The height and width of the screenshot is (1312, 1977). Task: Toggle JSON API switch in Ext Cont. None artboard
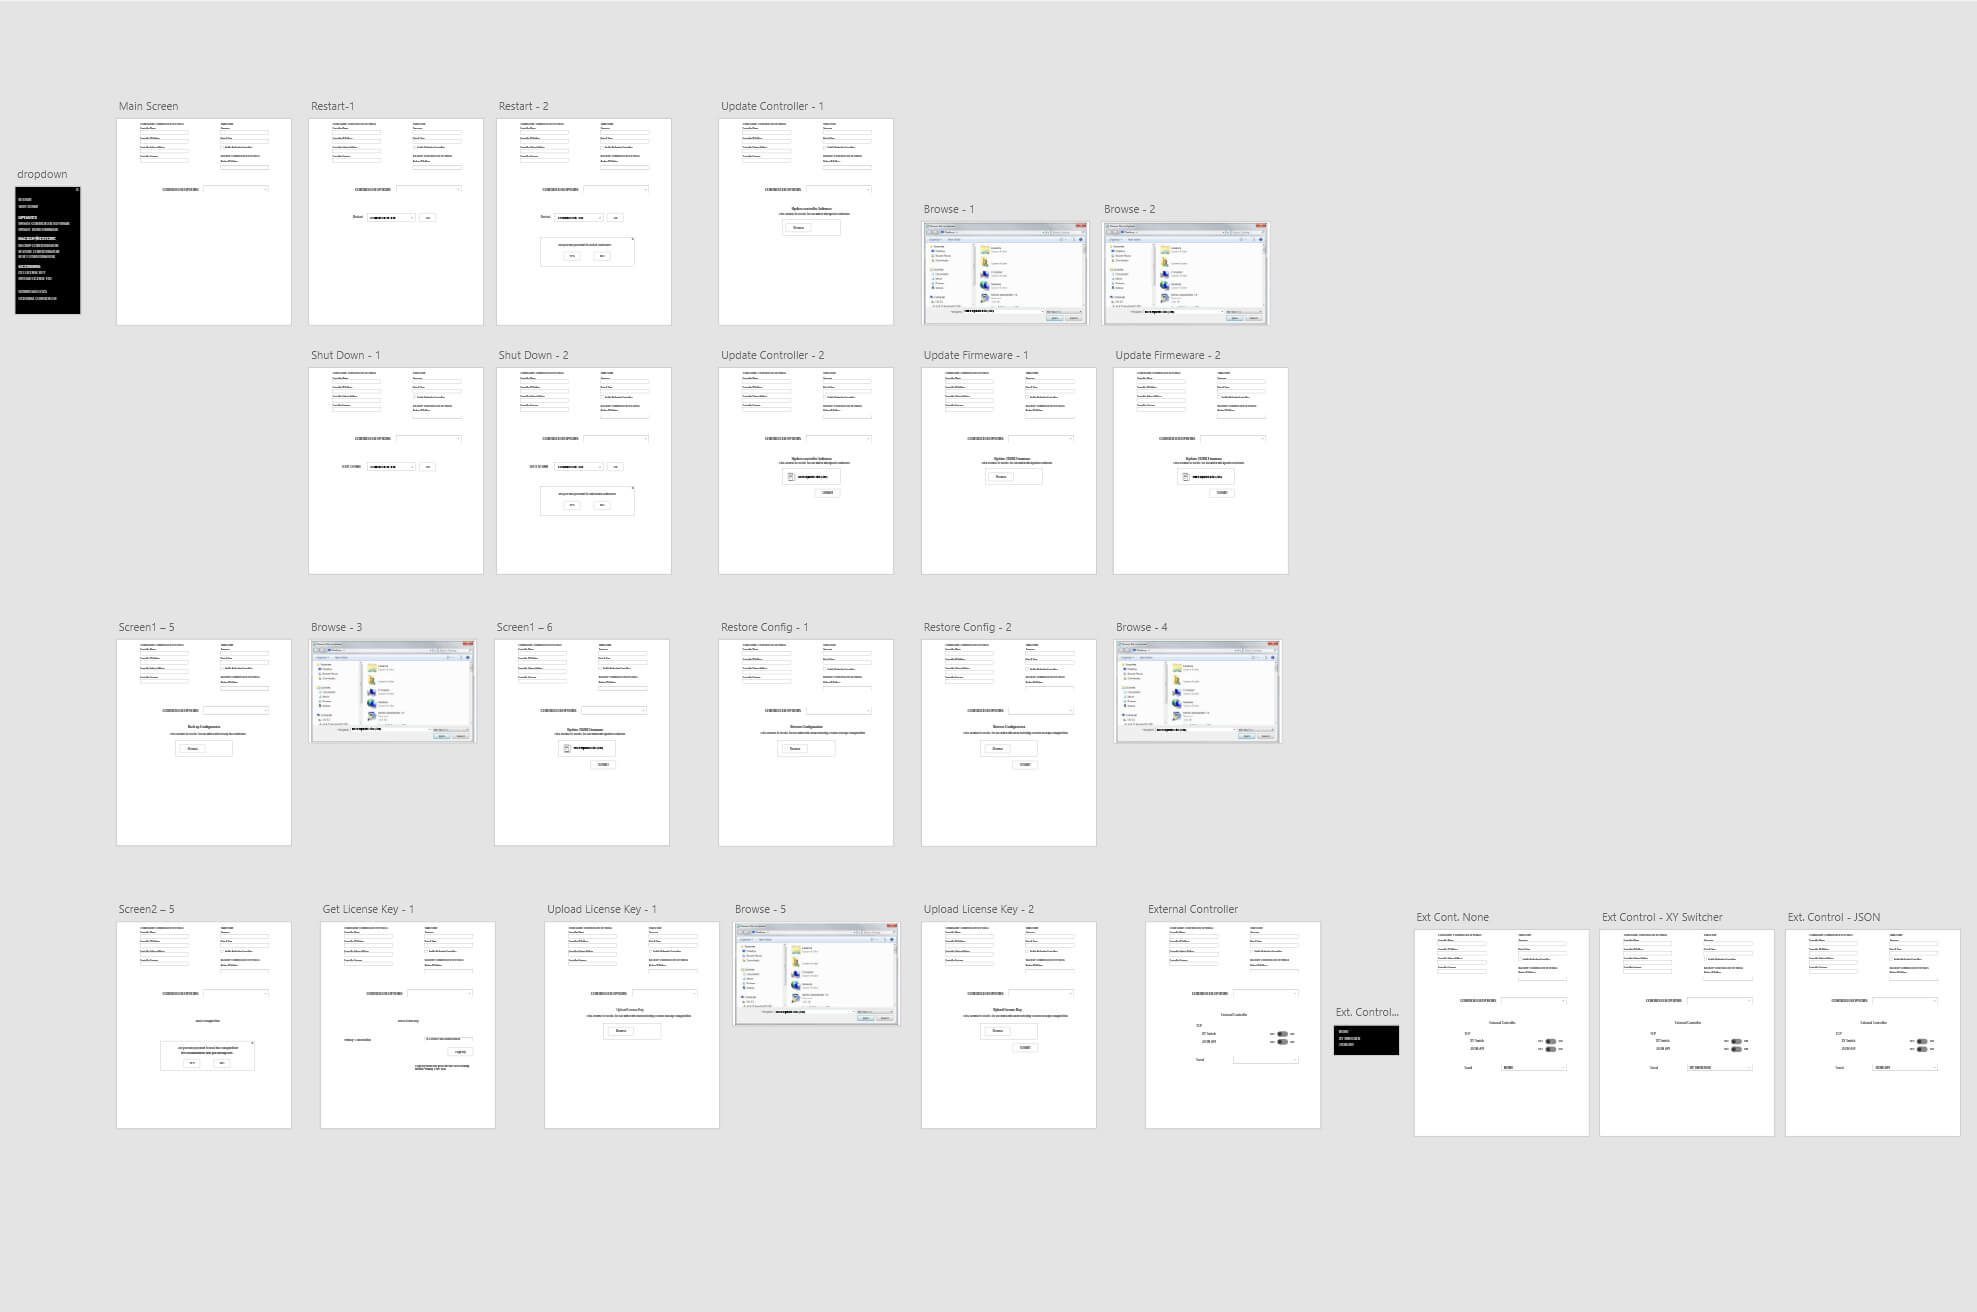[1550, 1049]
